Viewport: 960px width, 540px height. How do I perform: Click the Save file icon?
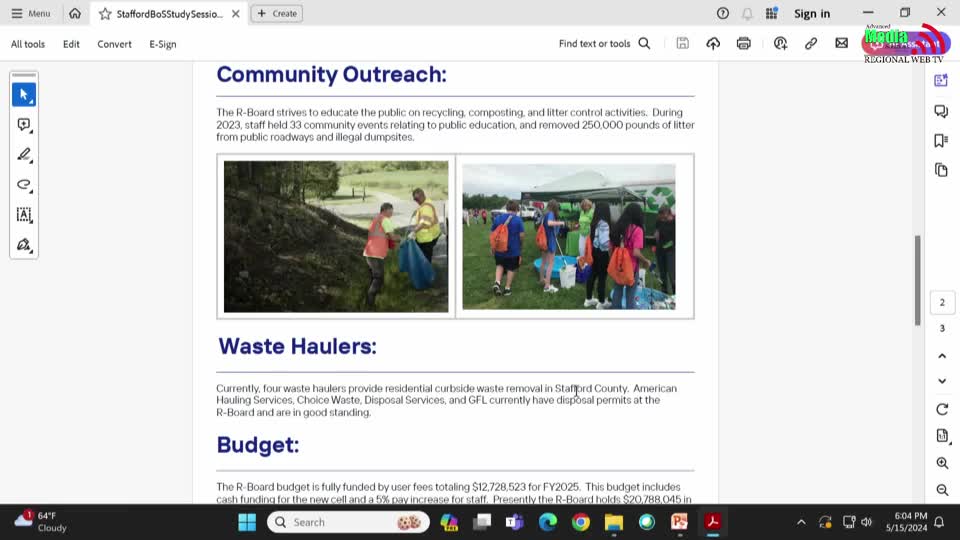tap(682, 43)
